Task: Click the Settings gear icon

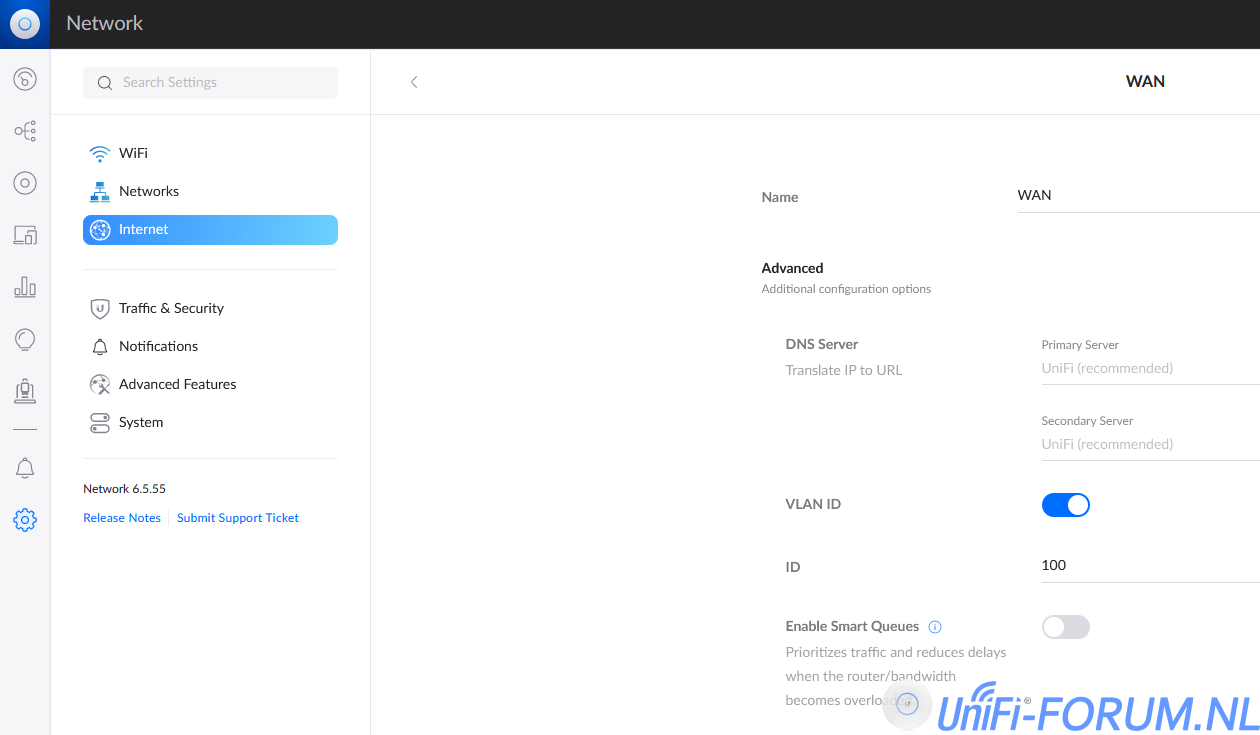Action: click(25, 520)
